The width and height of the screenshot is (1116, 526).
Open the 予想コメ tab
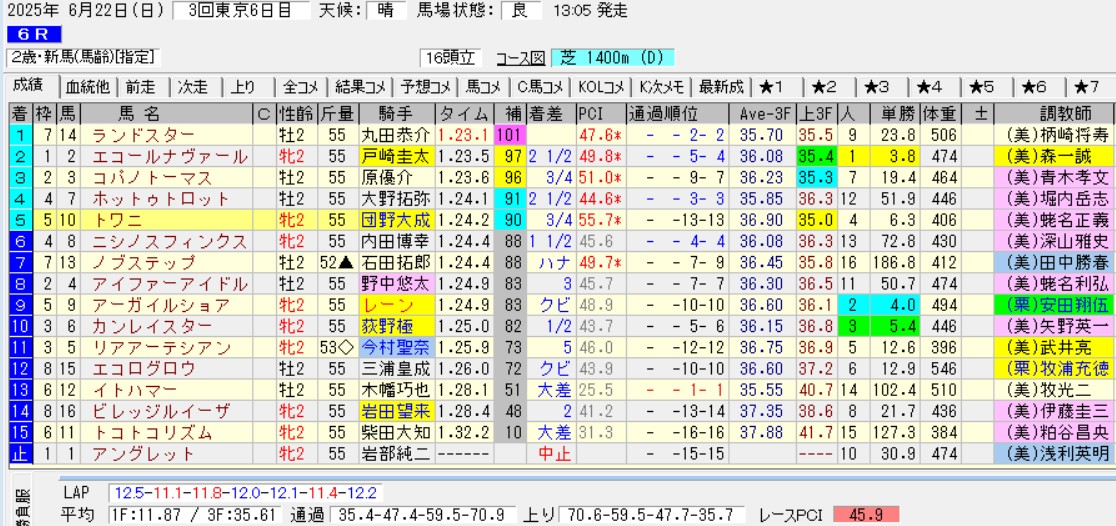pyautogui.click(x=426, y=86)
